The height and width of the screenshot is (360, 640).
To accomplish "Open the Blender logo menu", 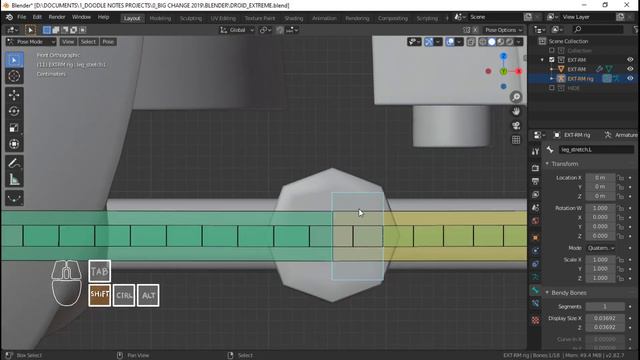I will coord(9,17).
